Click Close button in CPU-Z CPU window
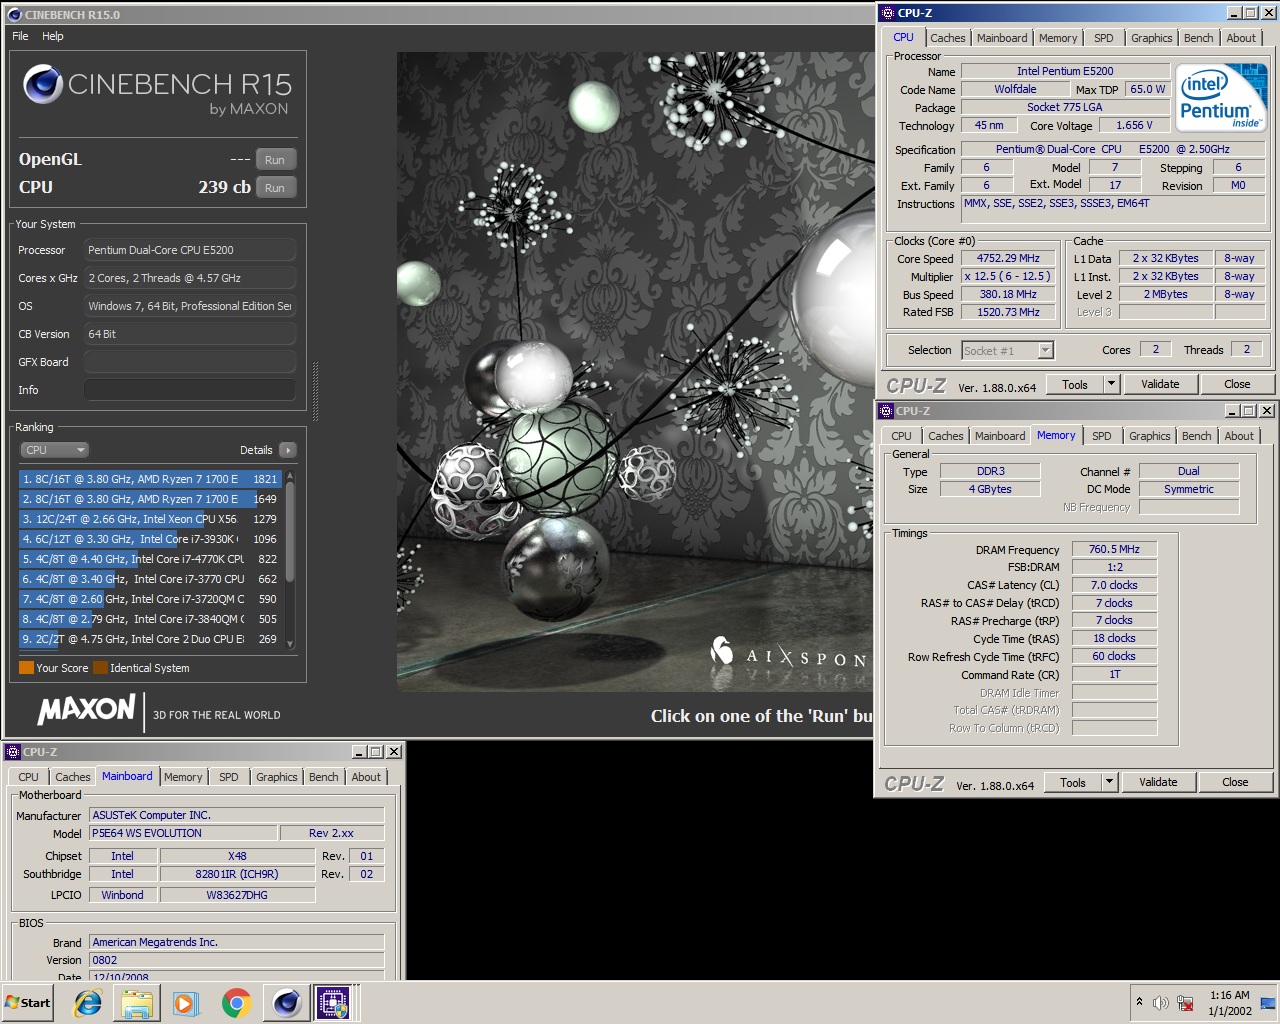 coord(1237,384)
